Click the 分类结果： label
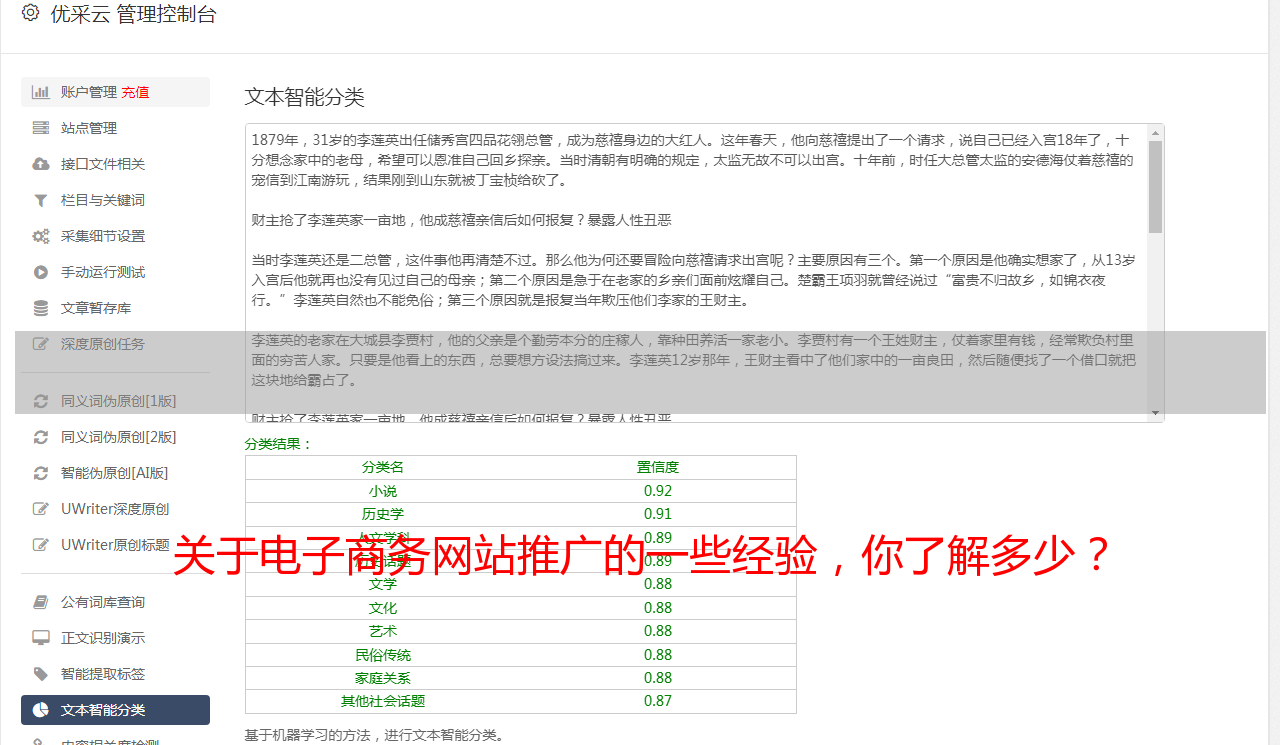 coord(279,444)
